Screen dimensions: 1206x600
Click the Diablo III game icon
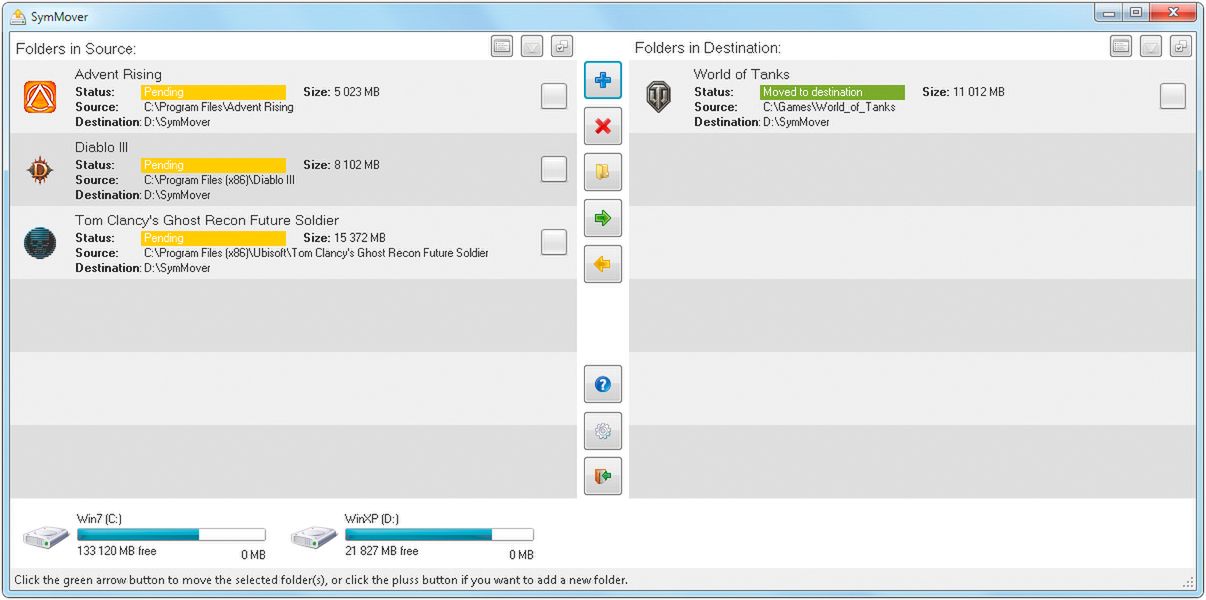(40, 170)
